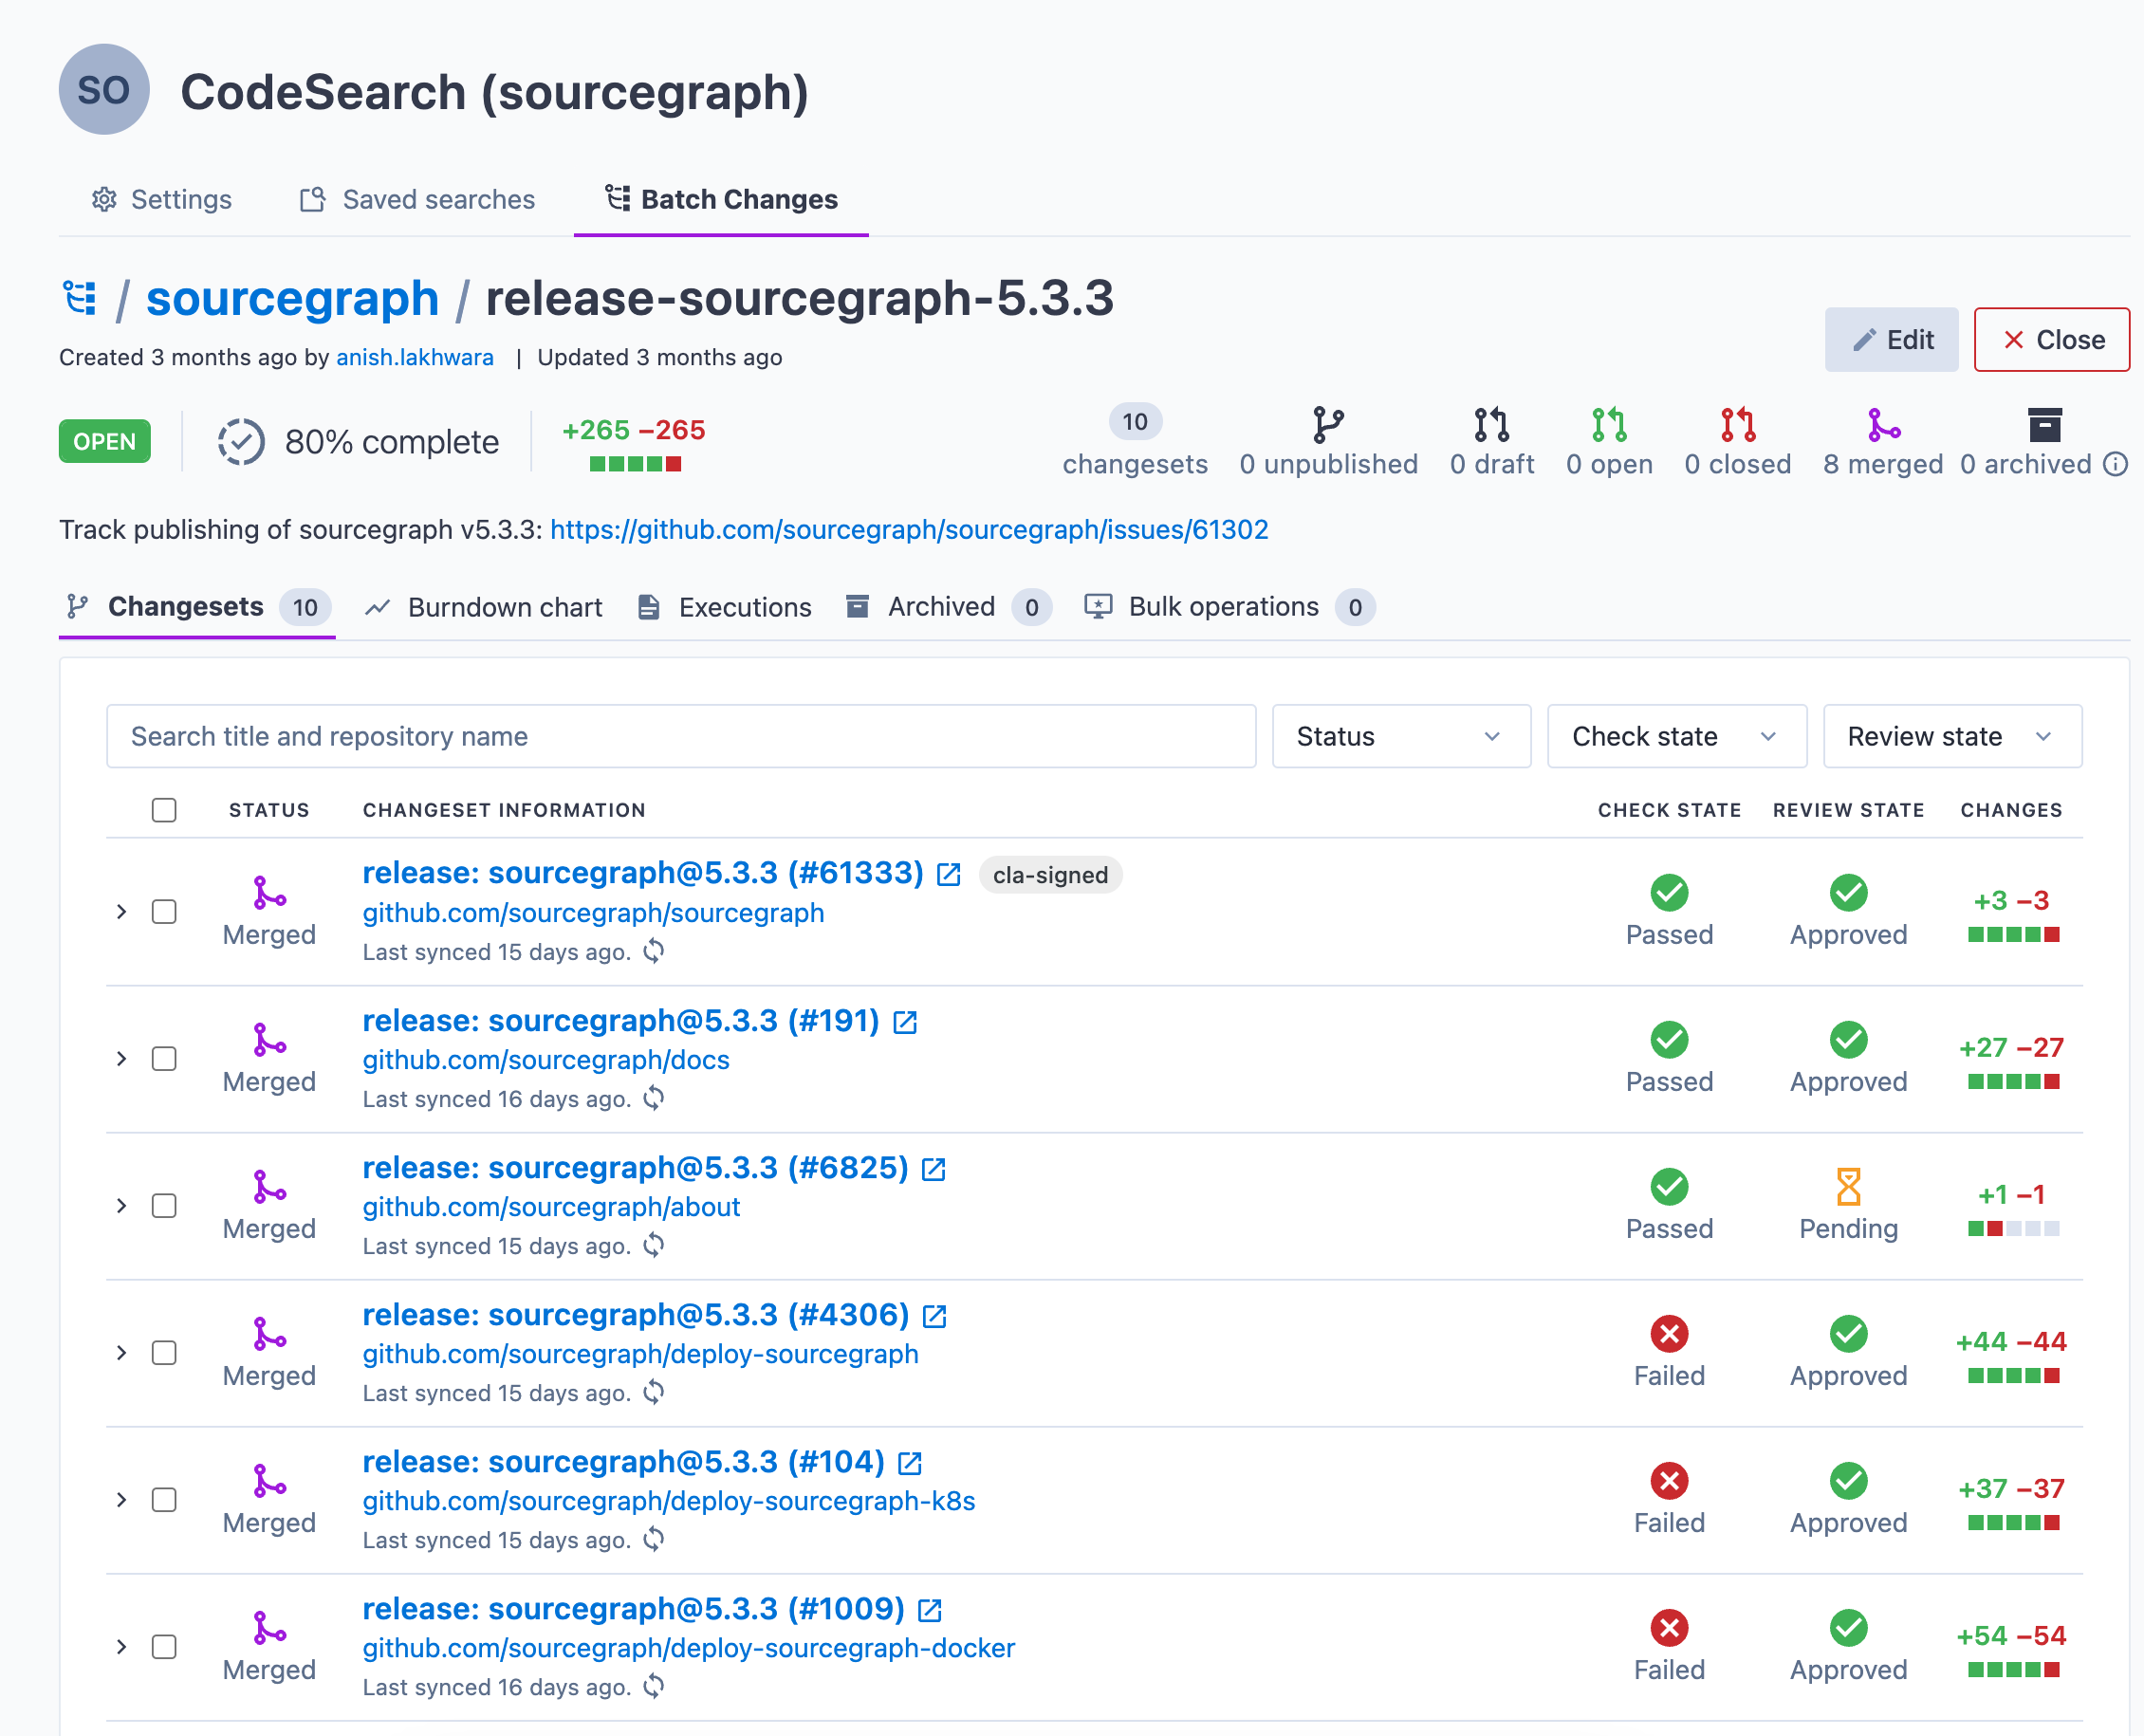2144x1736 pixels.
Task: Click the draft pull request icon
Action: pyautogui.click(x=1491, y=424)
